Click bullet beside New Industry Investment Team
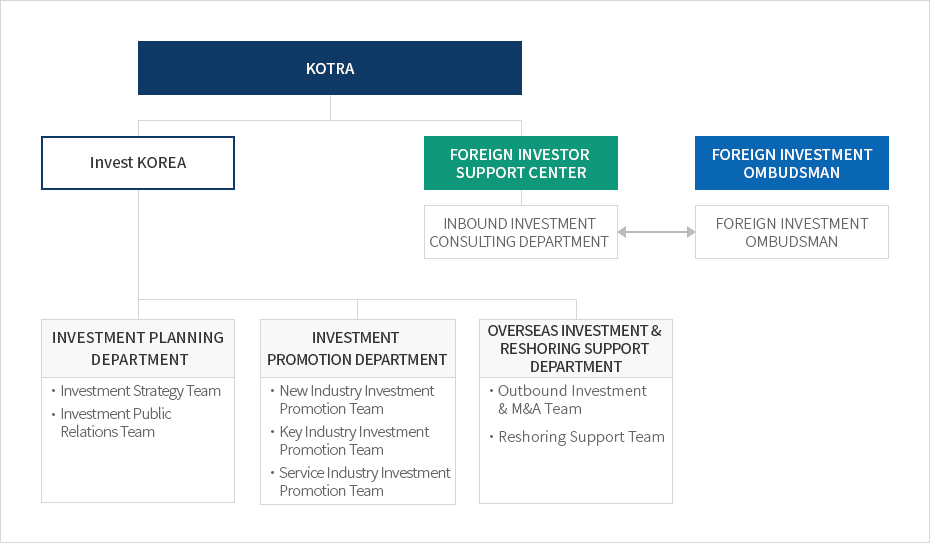The width and height of the screenshot is (930, 543). point(272,391)
